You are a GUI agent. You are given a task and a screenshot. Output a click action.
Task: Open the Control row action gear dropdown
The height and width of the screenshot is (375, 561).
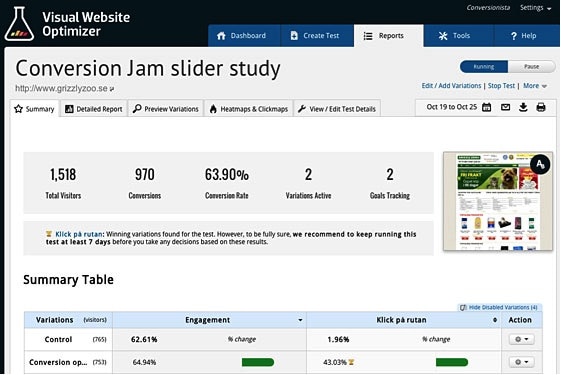[522, 339]
